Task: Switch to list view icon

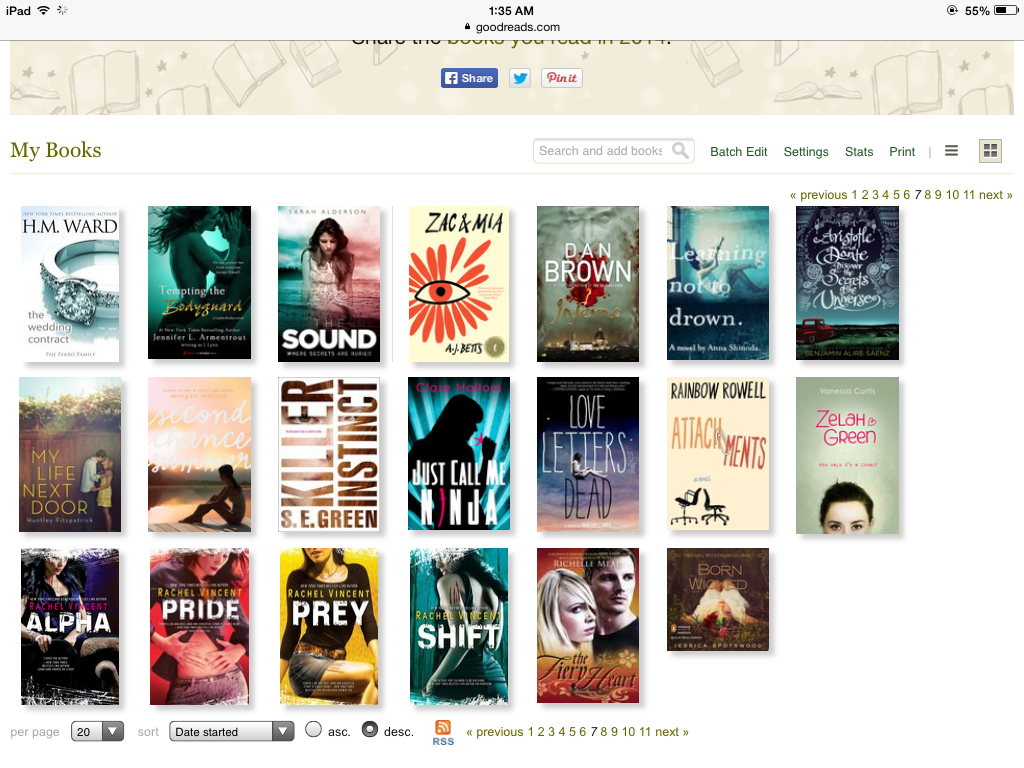Action: 952,151
